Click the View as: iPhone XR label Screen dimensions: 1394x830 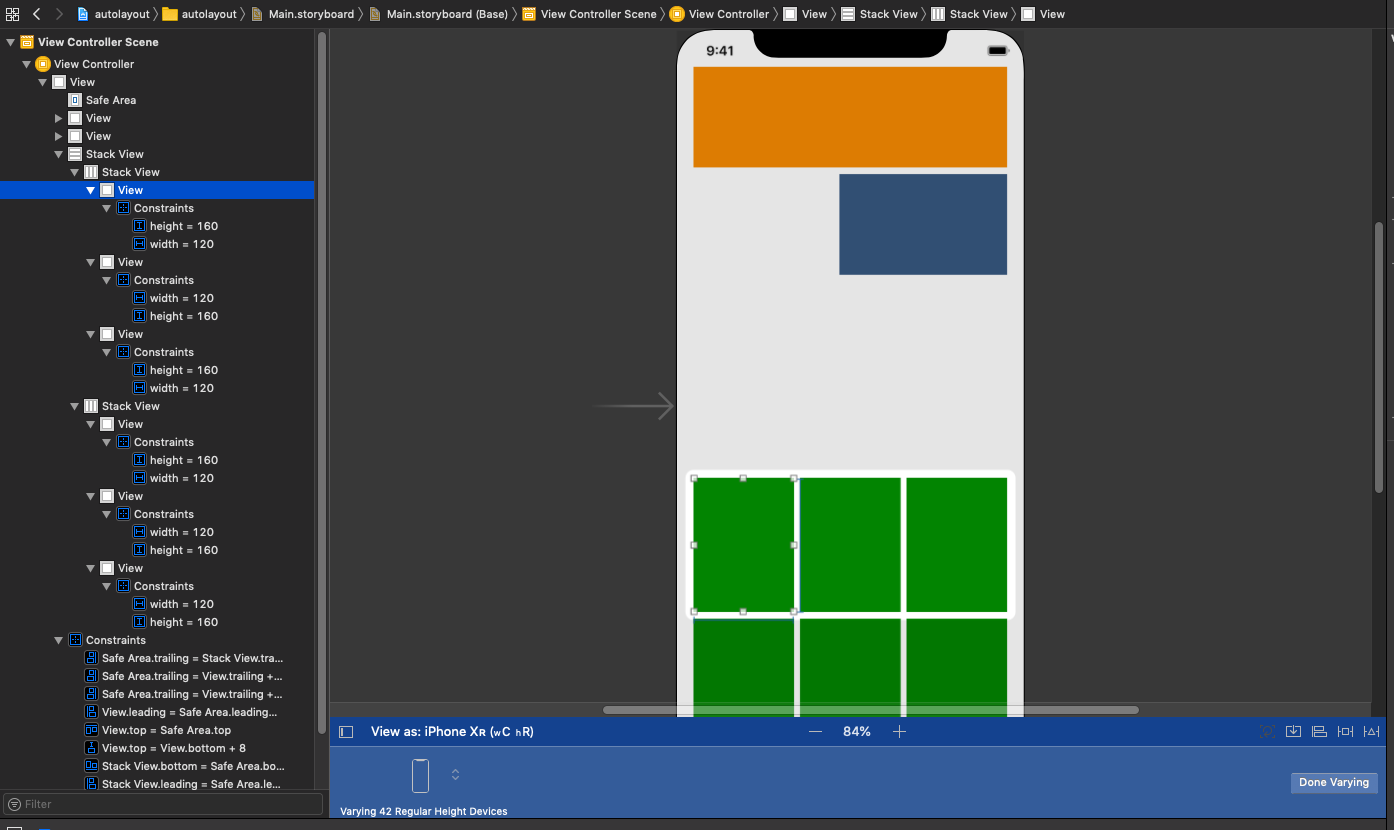point(452,732)
